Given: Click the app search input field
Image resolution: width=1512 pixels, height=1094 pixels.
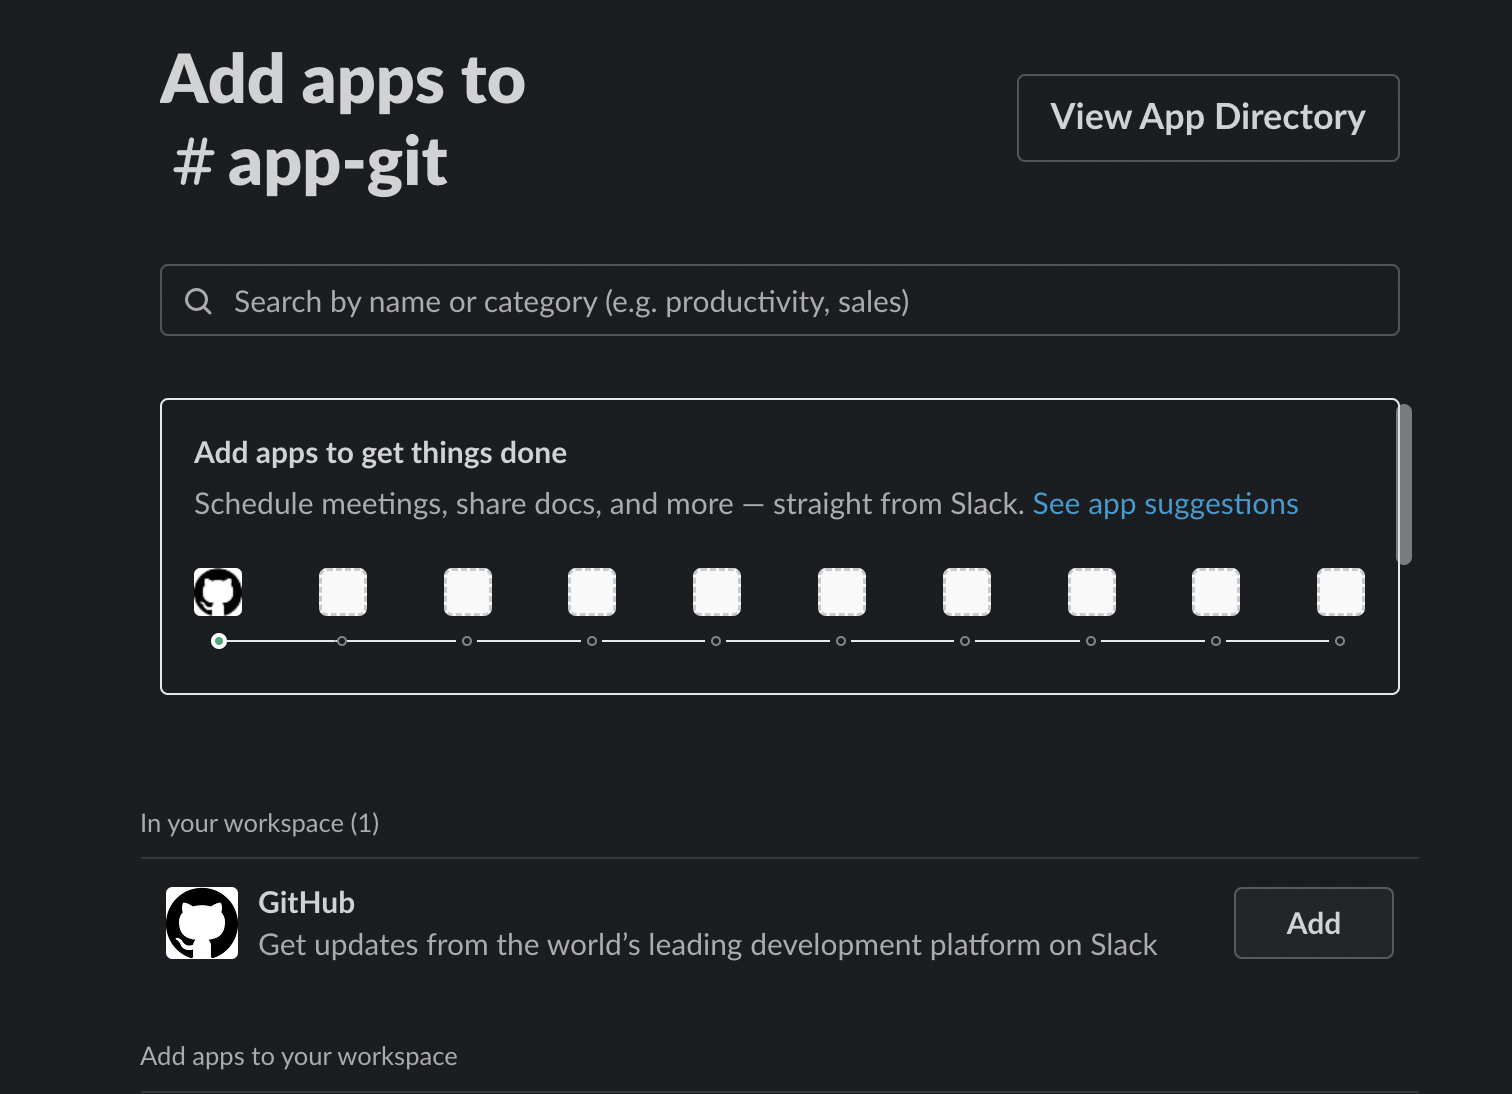Looking at the screenshot, I should click(779, 300).
